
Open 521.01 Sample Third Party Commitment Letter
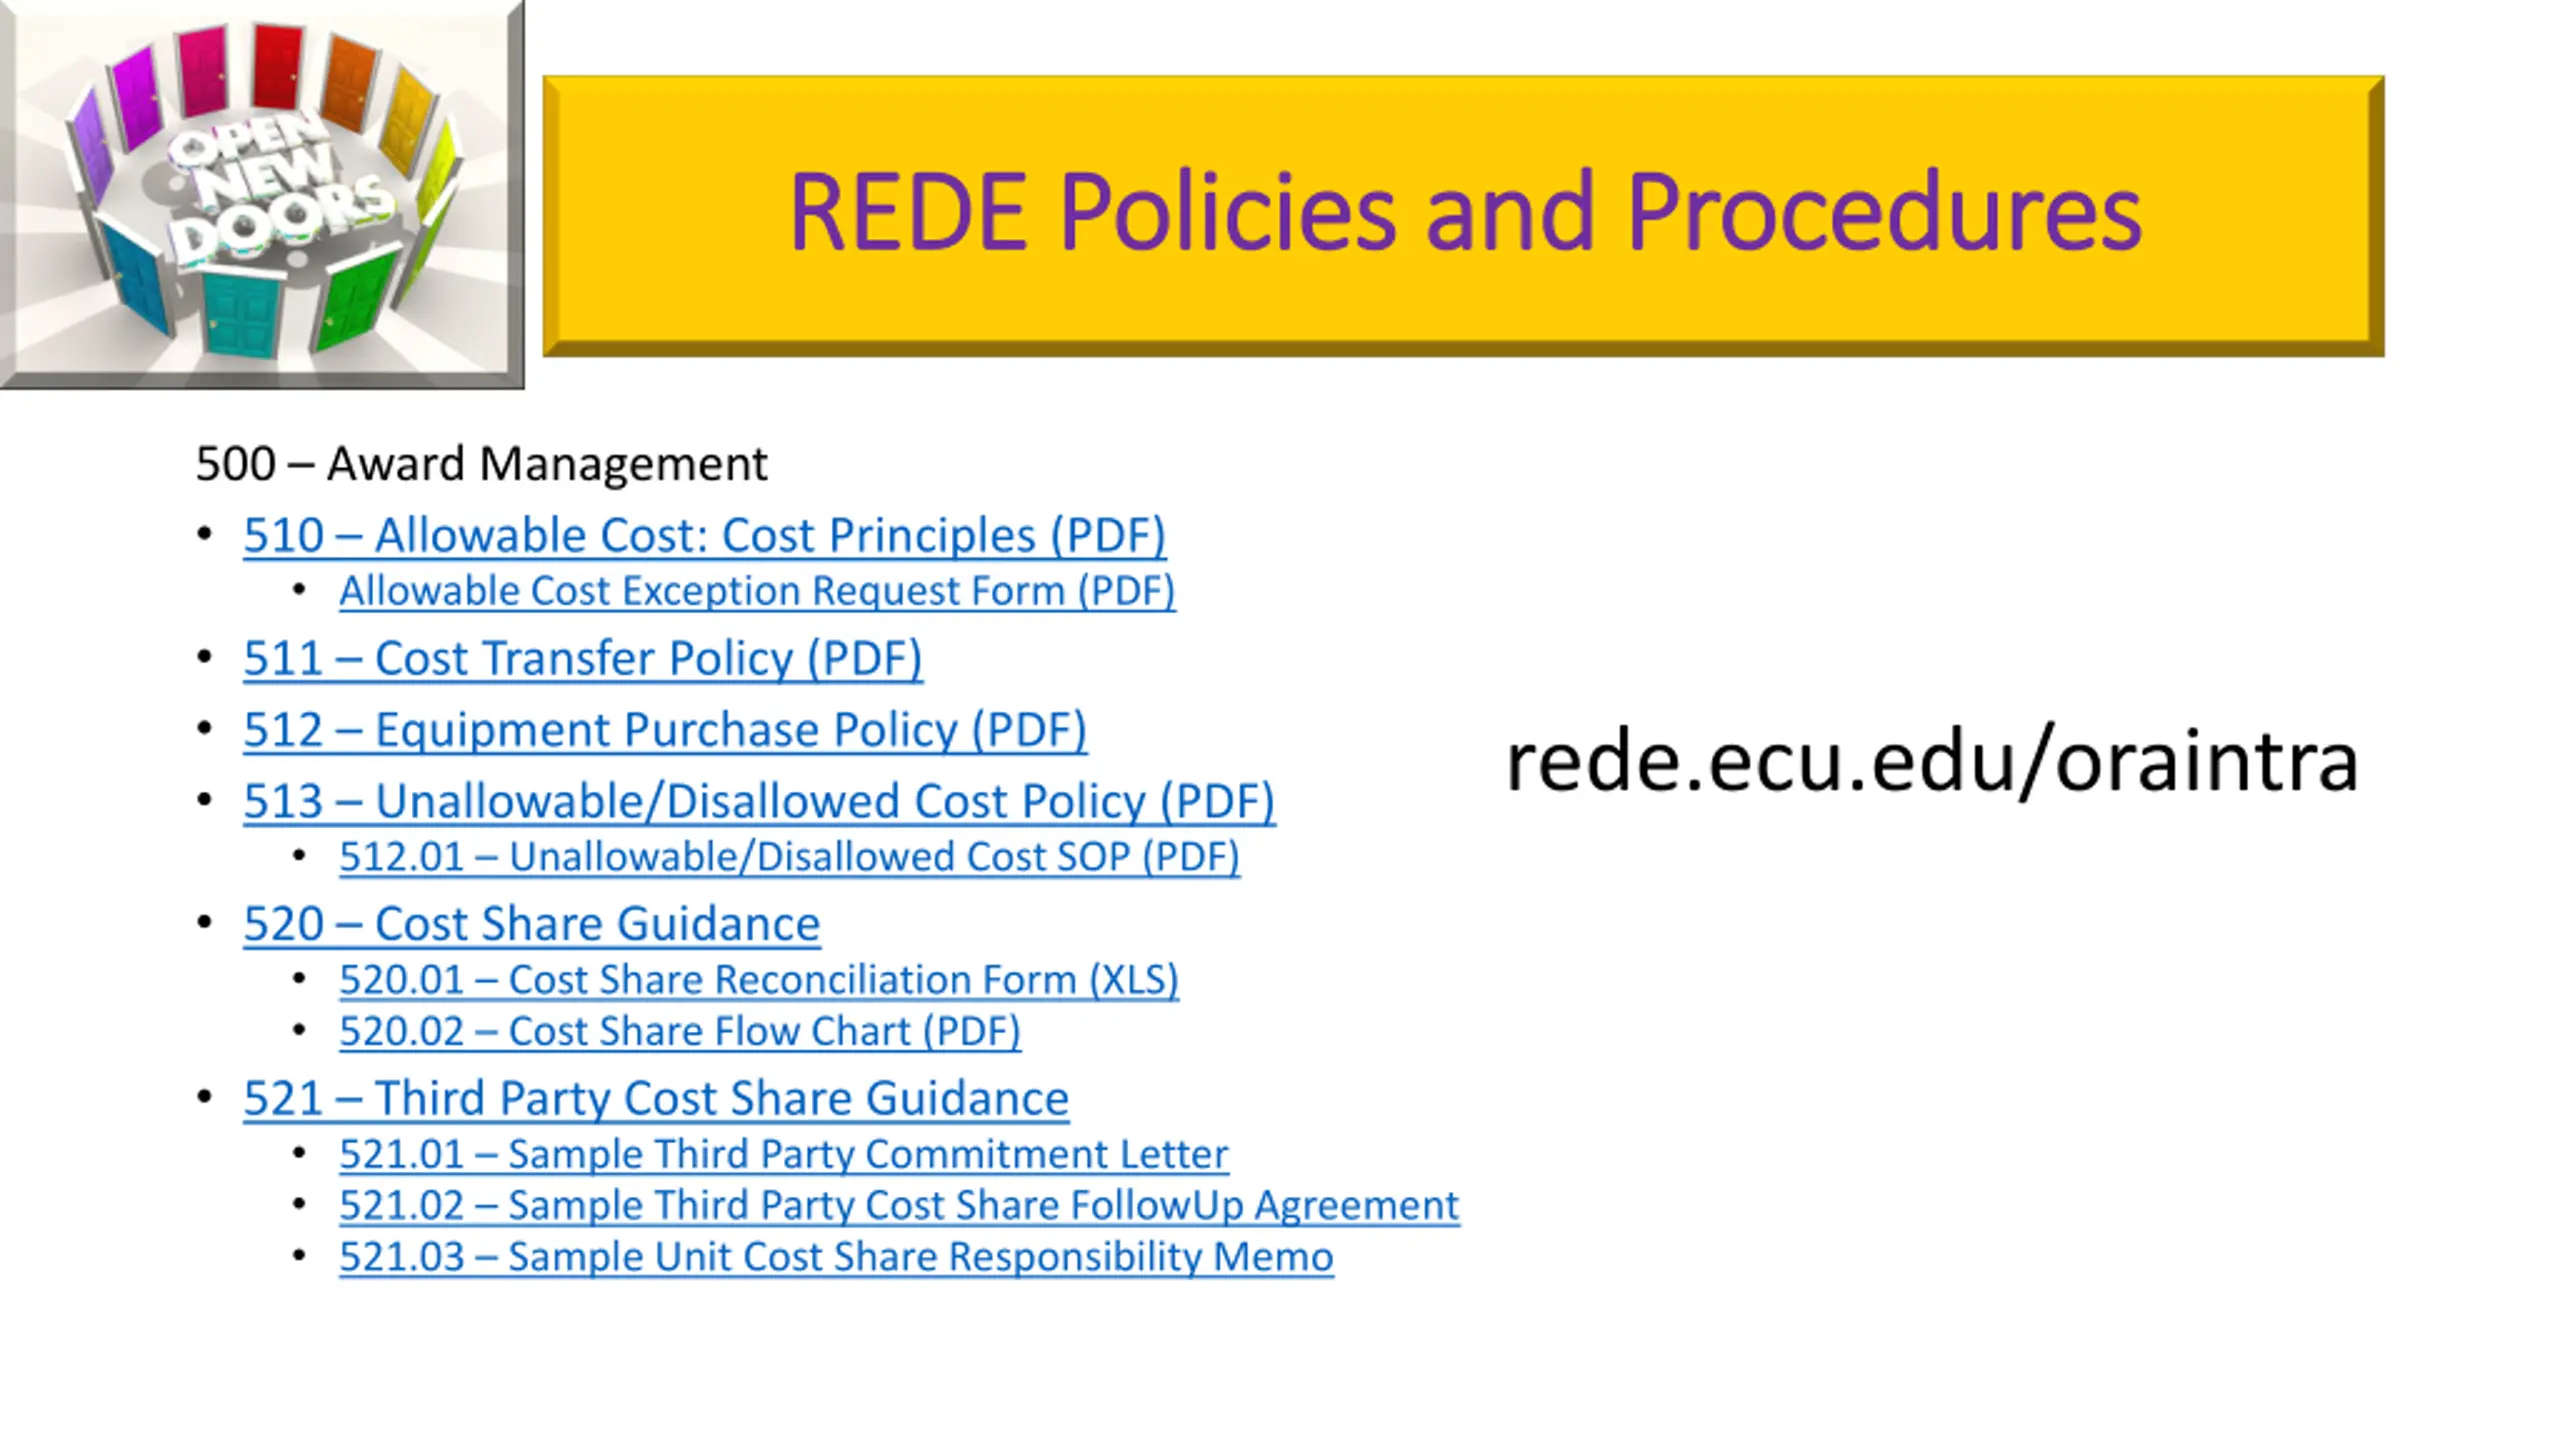[x=784, y=1154]
